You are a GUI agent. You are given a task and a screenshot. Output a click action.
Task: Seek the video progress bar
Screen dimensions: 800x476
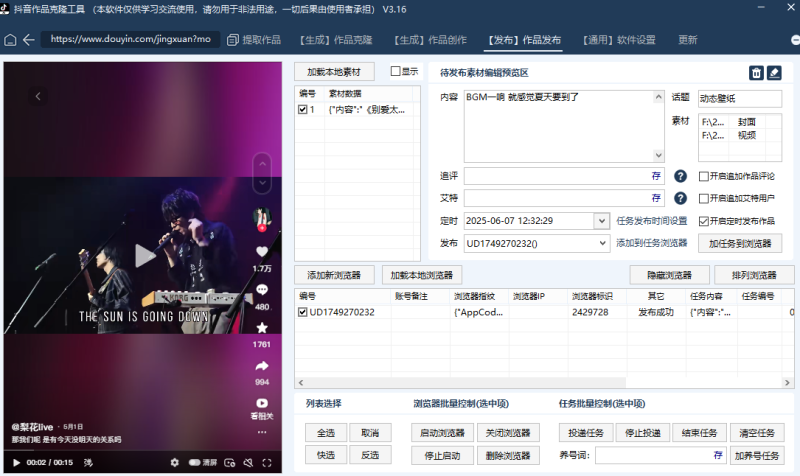(x=143, y=450)
